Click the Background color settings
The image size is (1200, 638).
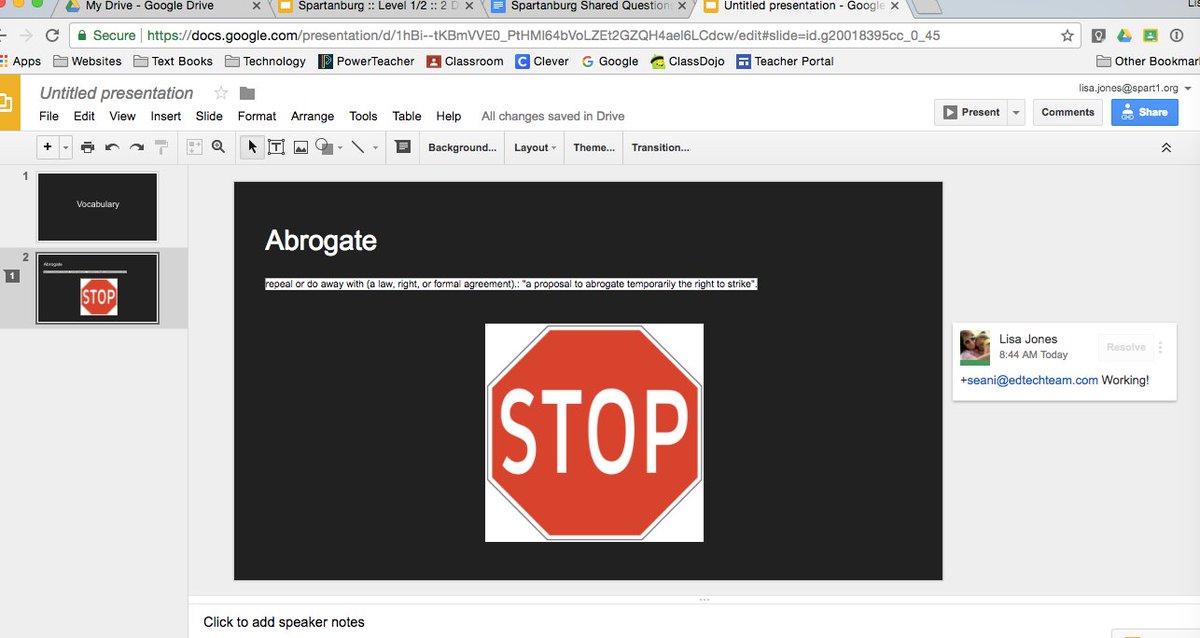(461, 147)
